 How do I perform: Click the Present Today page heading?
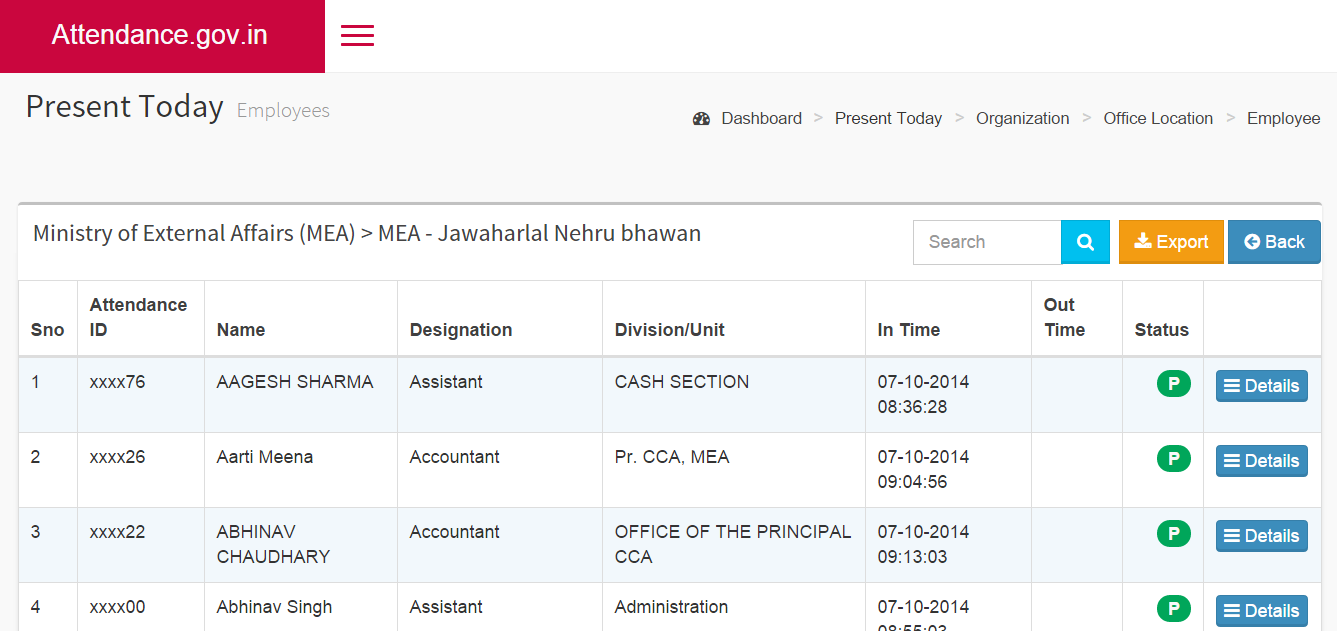point(124,106)
